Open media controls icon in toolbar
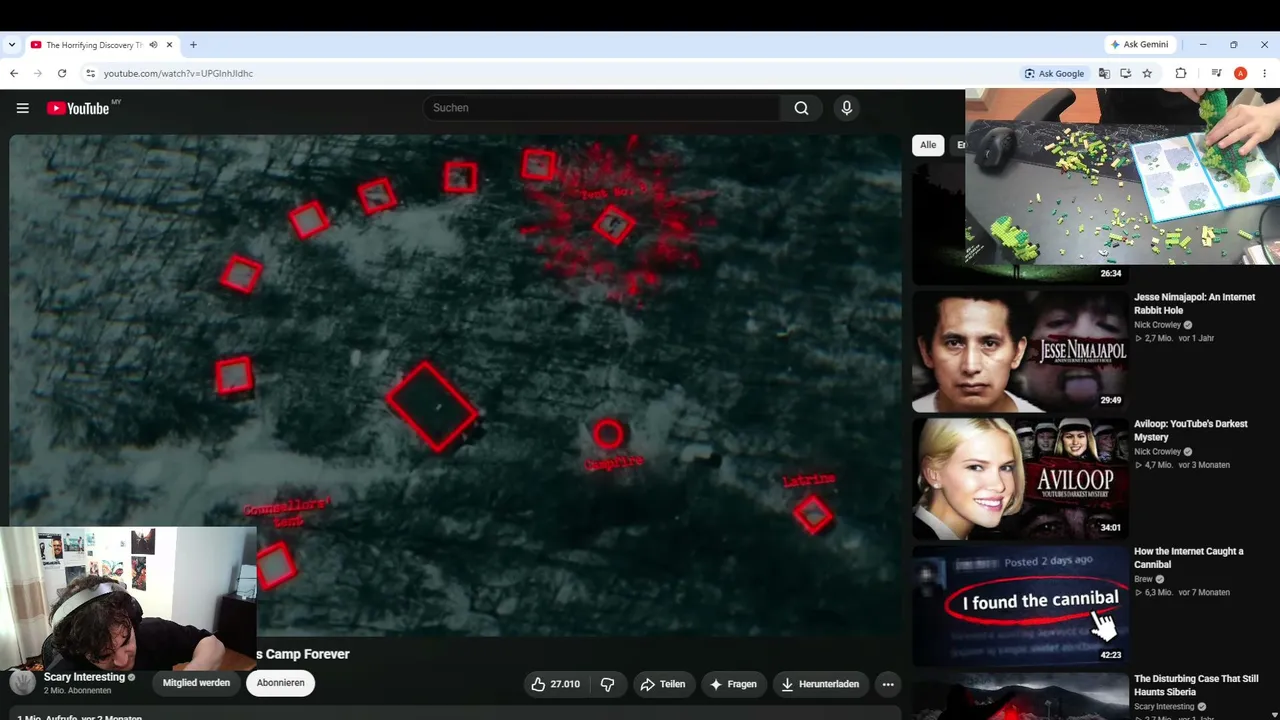 coord(1216,73)
